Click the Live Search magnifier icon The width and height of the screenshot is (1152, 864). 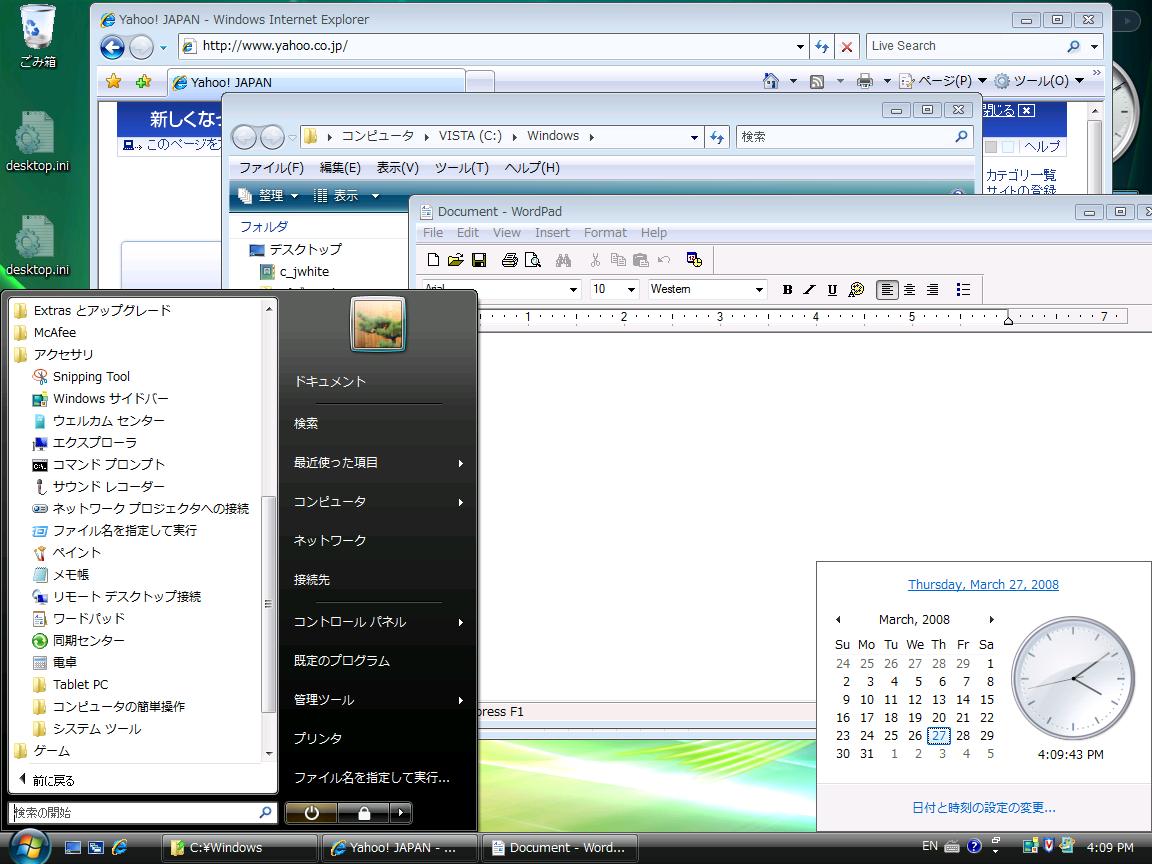tap(1073, 46)
